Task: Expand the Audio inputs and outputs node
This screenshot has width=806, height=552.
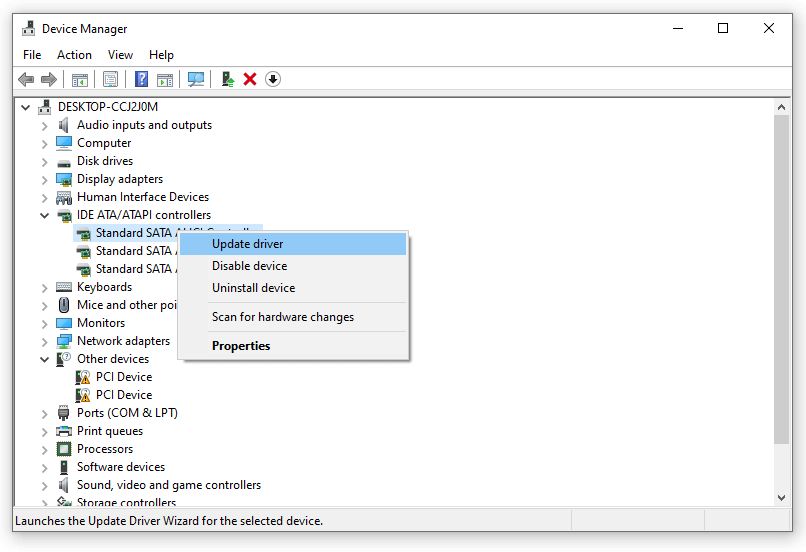Action: pos(45,126)
